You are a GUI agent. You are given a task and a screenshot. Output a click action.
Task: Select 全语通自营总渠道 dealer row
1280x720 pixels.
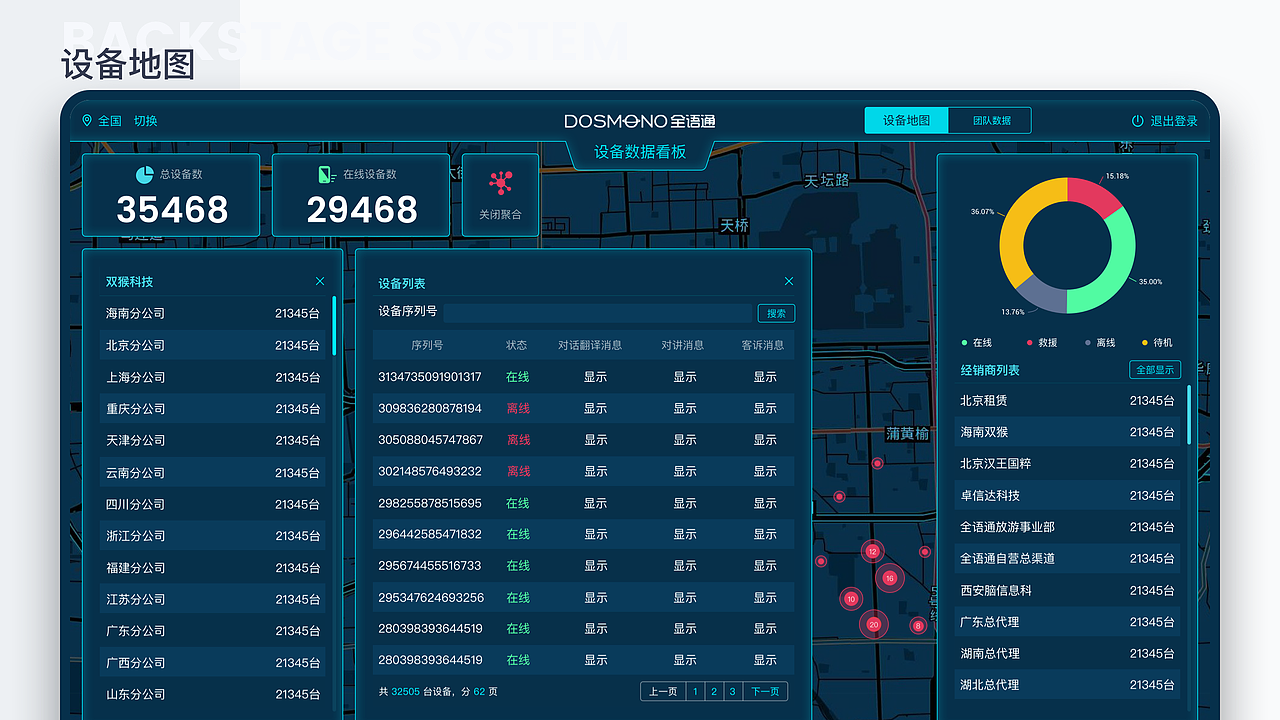[1067, 558]
